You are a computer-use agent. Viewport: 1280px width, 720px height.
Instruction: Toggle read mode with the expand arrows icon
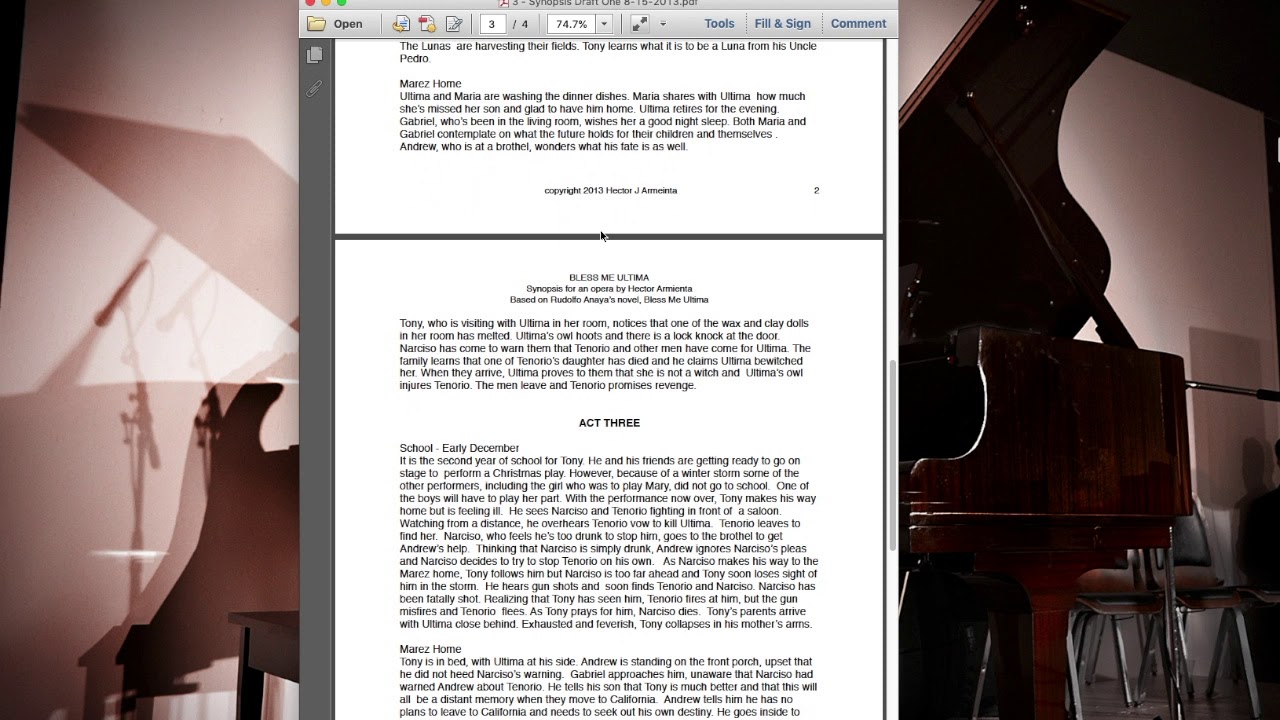click(x=639, y=24)
